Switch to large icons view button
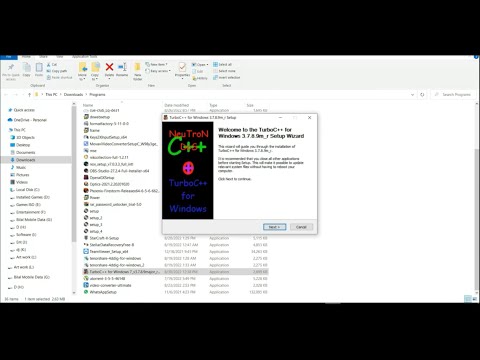Image resolution: width=480 pixels, height=360 pixels. click(475, 299)
